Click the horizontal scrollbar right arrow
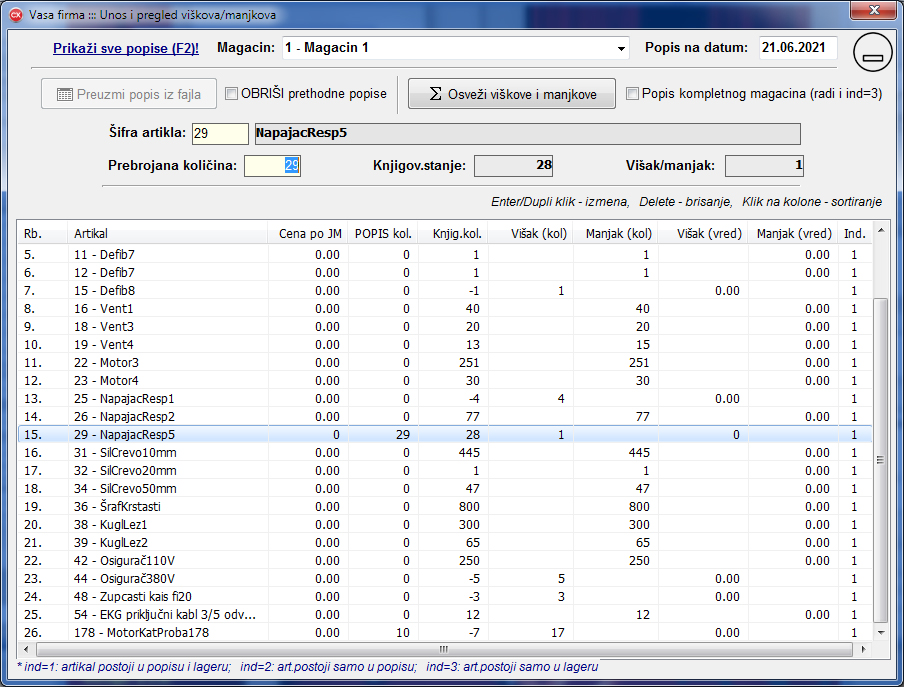Screen dimensions: 904x687 863,649
